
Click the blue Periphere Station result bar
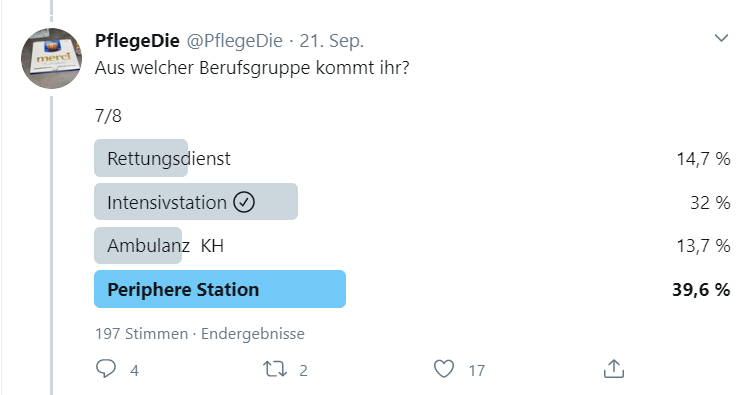(x=220, y=289)
